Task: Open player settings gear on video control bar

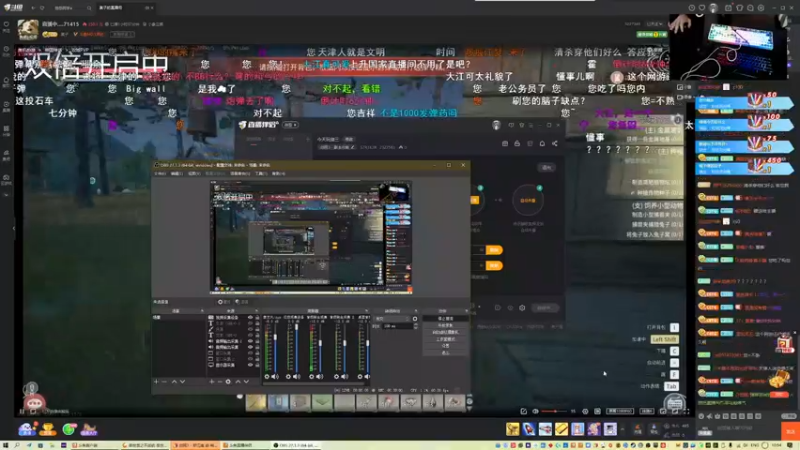Action: 585,411
